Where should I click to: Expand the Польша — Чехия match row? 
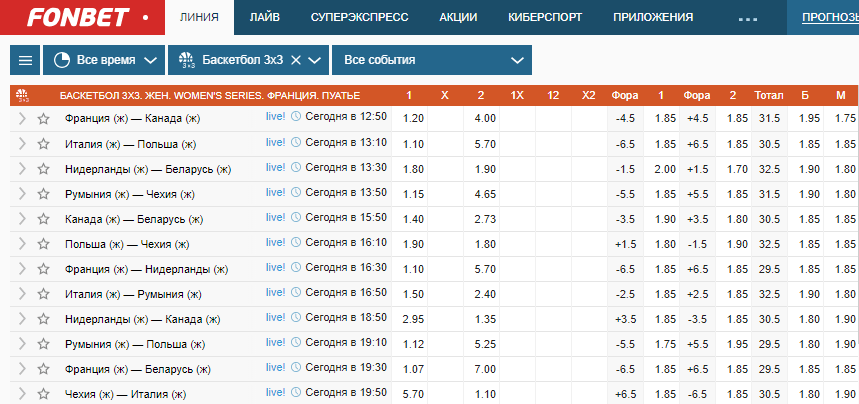(22, 244)
